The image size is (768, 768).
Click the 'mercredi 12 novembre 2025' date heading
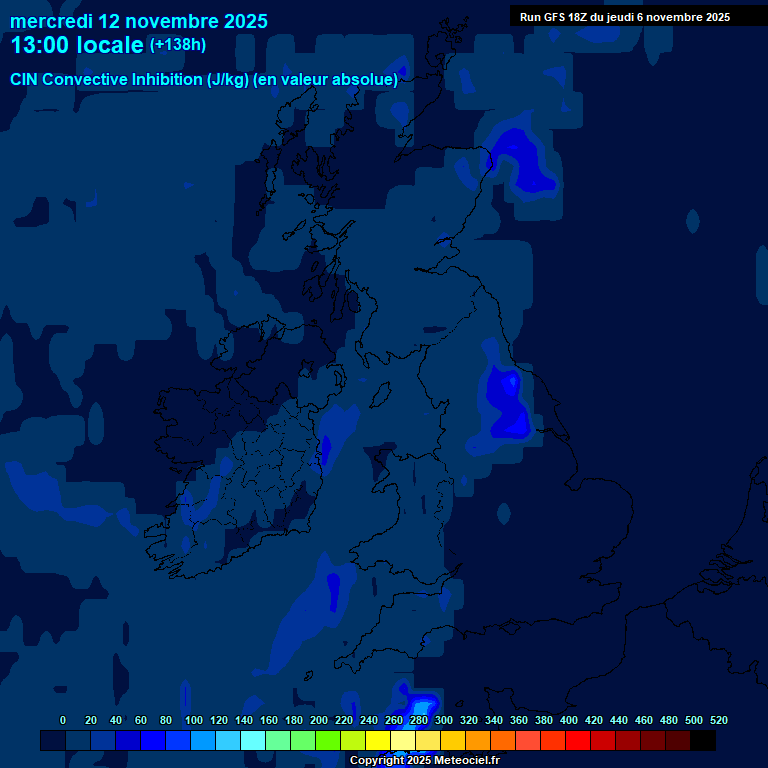(x=139, y=21)
